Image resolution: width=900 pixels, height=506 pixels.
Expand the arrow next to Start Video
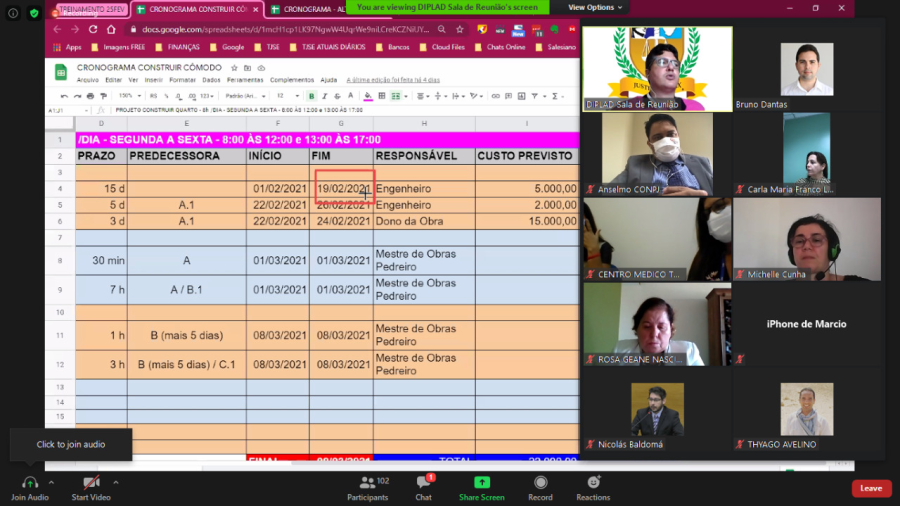point(115,482)
